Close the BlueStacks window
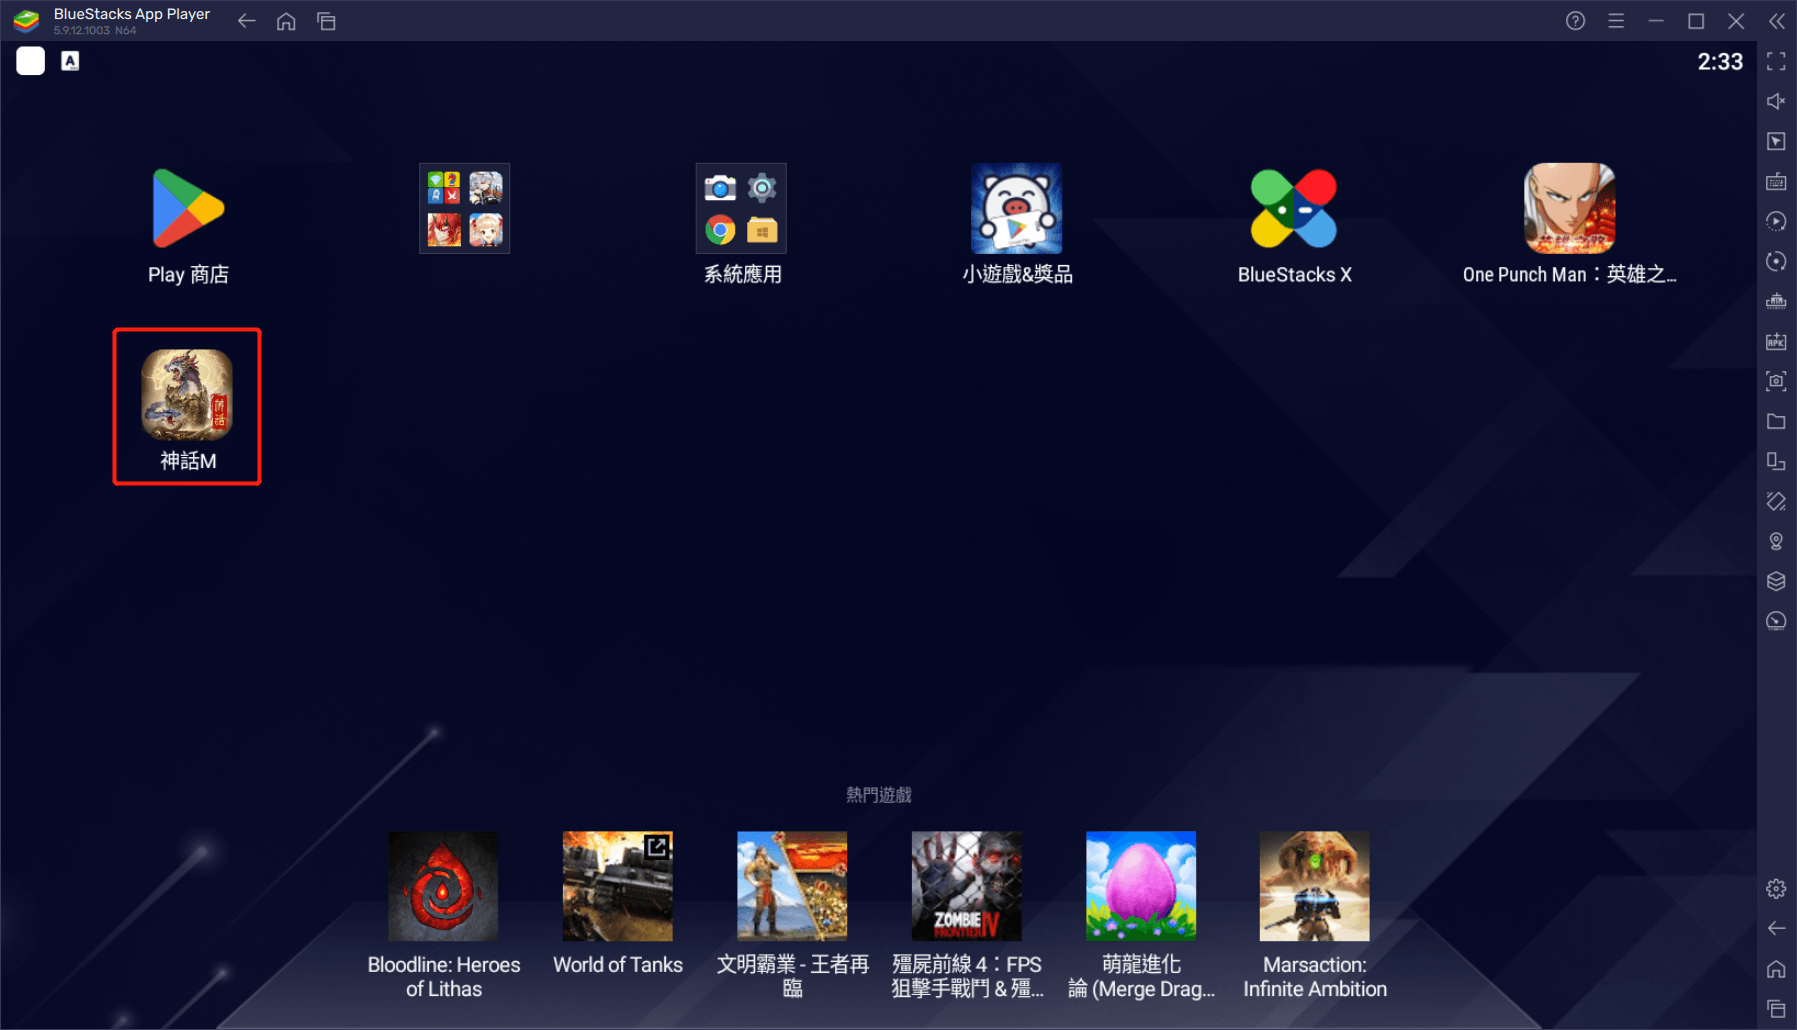This screenshot has width=1797, height=1030. click(x=1736, y=21)
